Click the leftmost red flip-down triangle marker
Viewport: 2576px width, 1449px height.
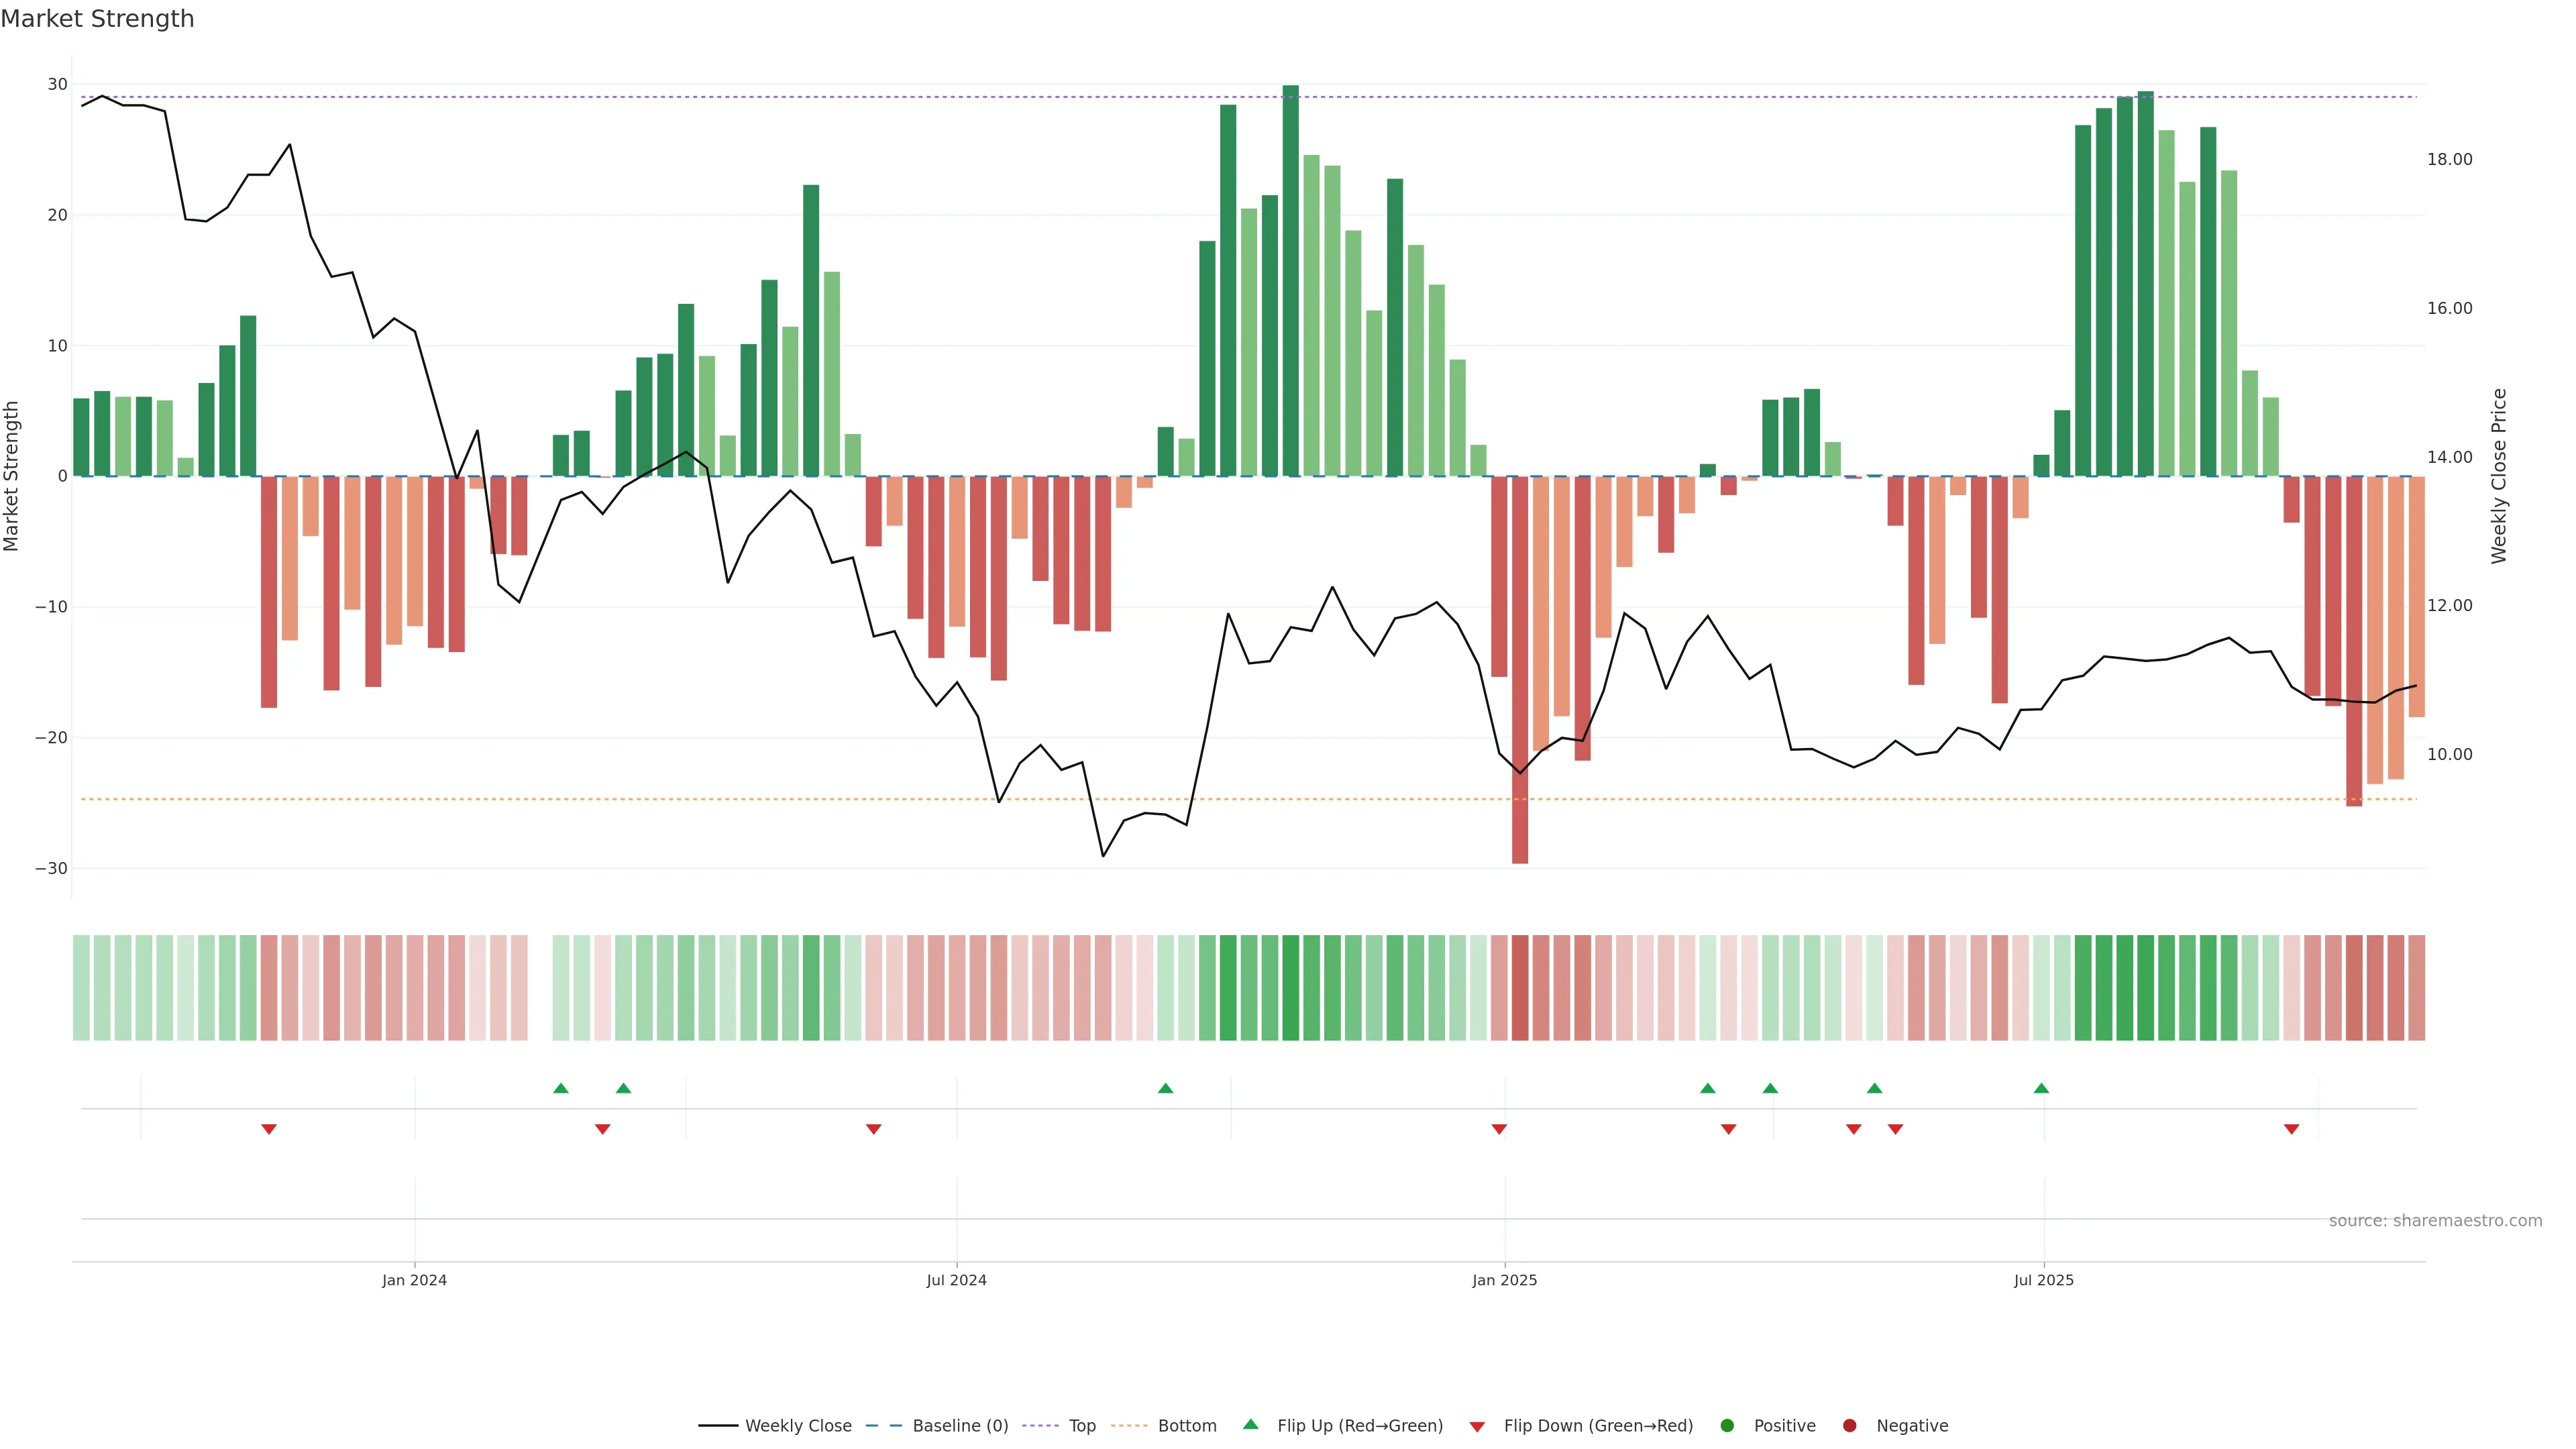pyautogui.click(x=269, y=1129)
